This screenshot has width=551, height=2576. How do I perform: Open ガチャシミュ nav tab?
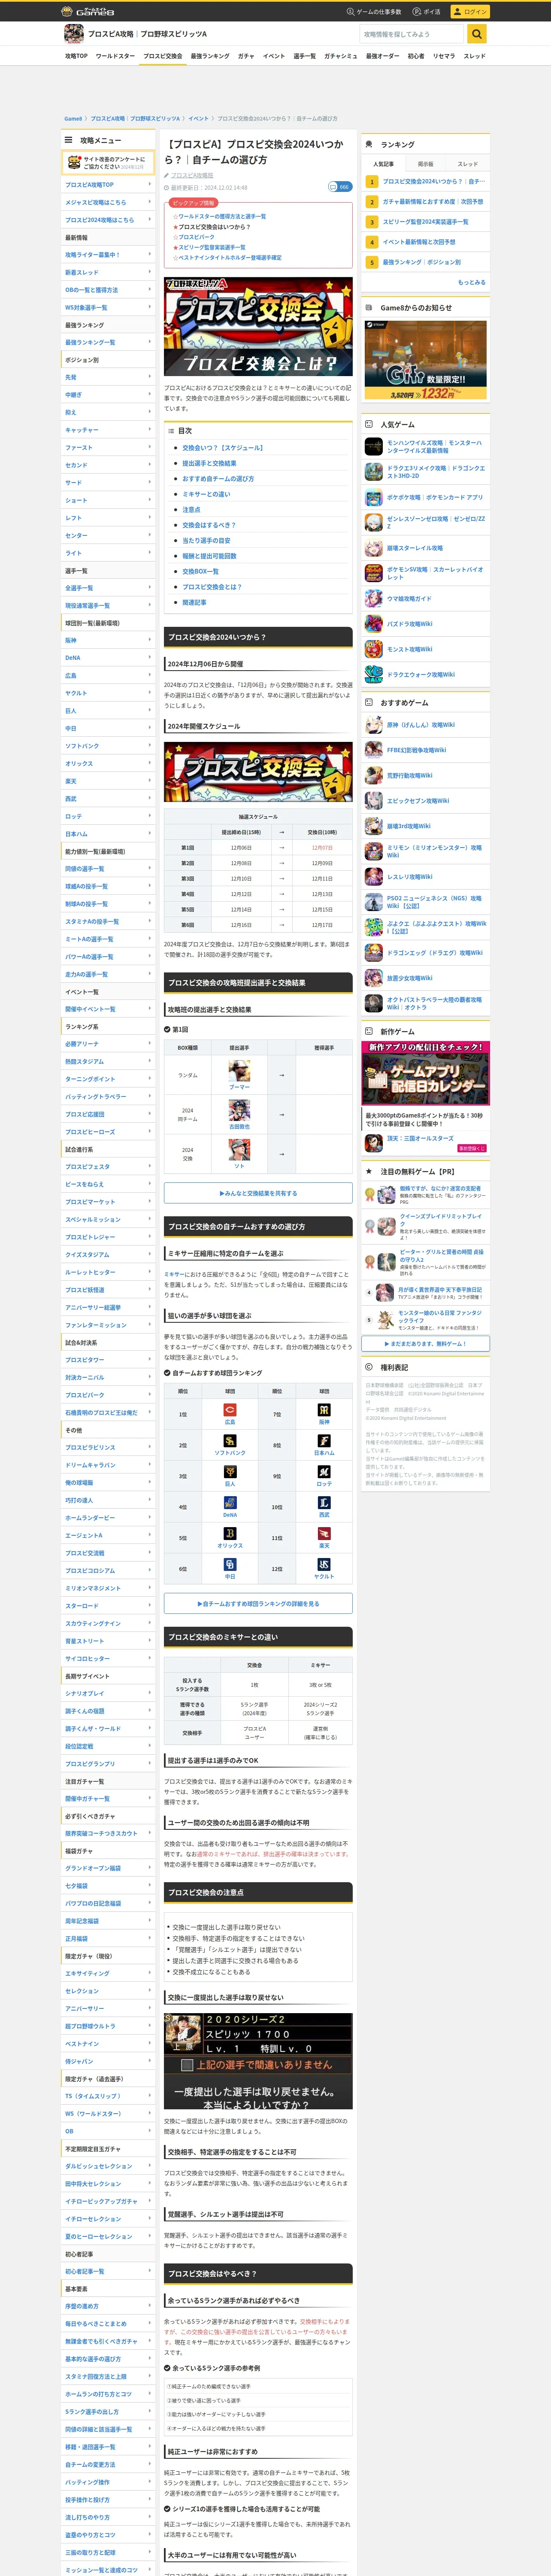click(x=341, y=56)
